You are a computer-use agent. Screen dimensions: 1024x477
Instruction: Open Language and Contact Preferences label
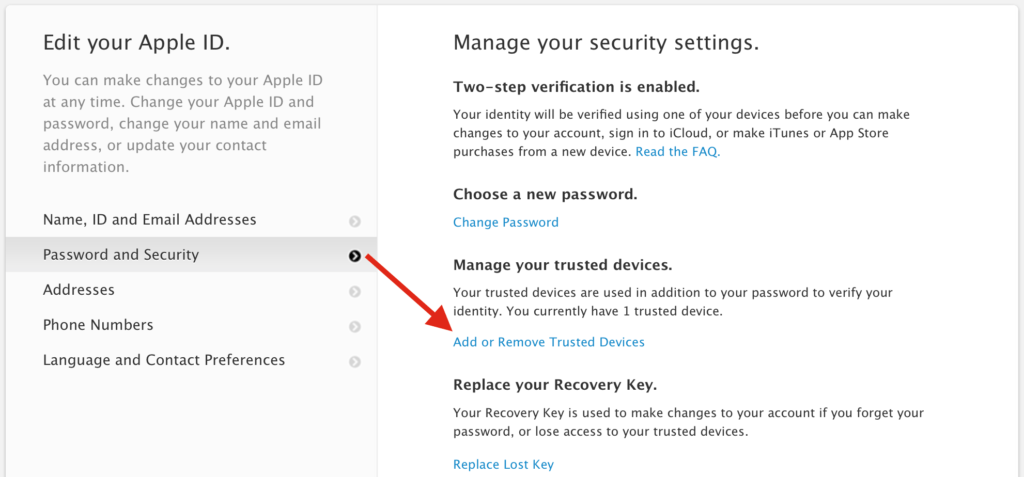click(x=164, y=360)
